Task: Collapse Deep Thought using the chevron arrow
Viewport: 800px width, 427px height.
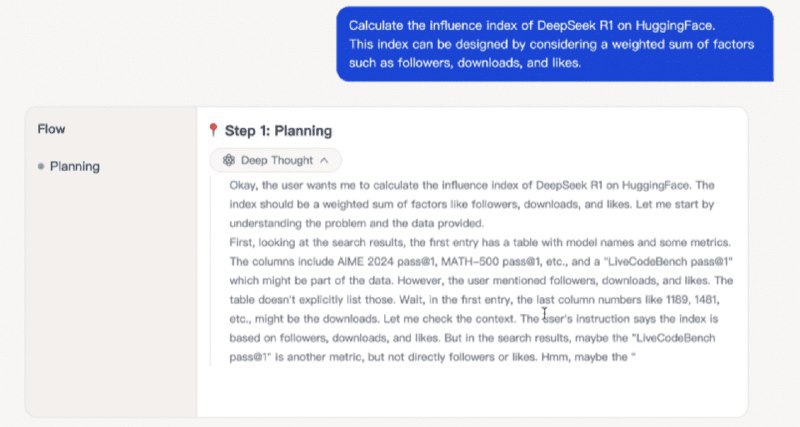Action: tap(325, 160)
